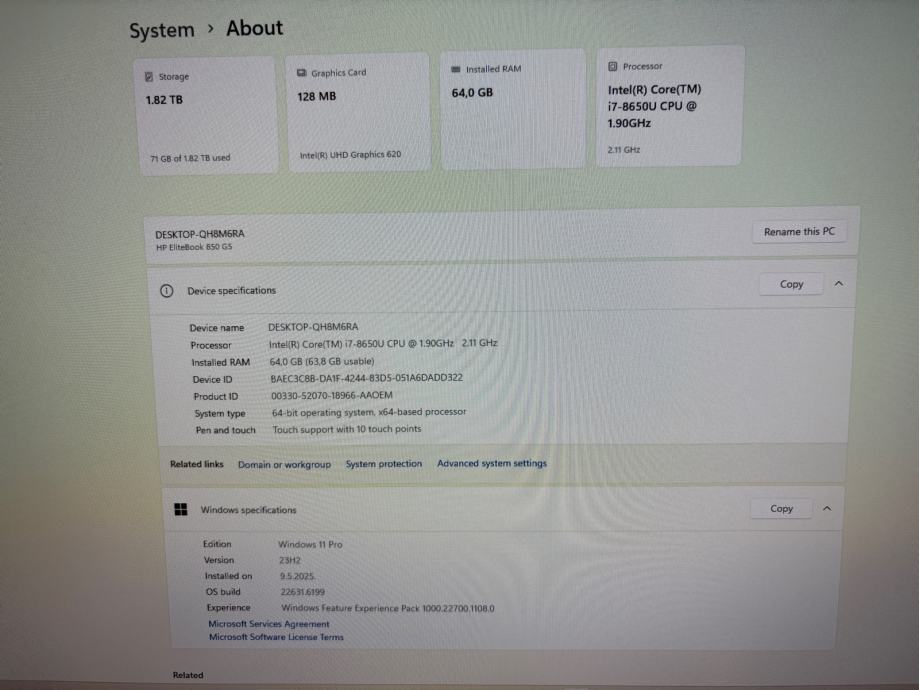Click the Windows logo icon in Windows specifications
919x690 pixels.
(181, 509)
